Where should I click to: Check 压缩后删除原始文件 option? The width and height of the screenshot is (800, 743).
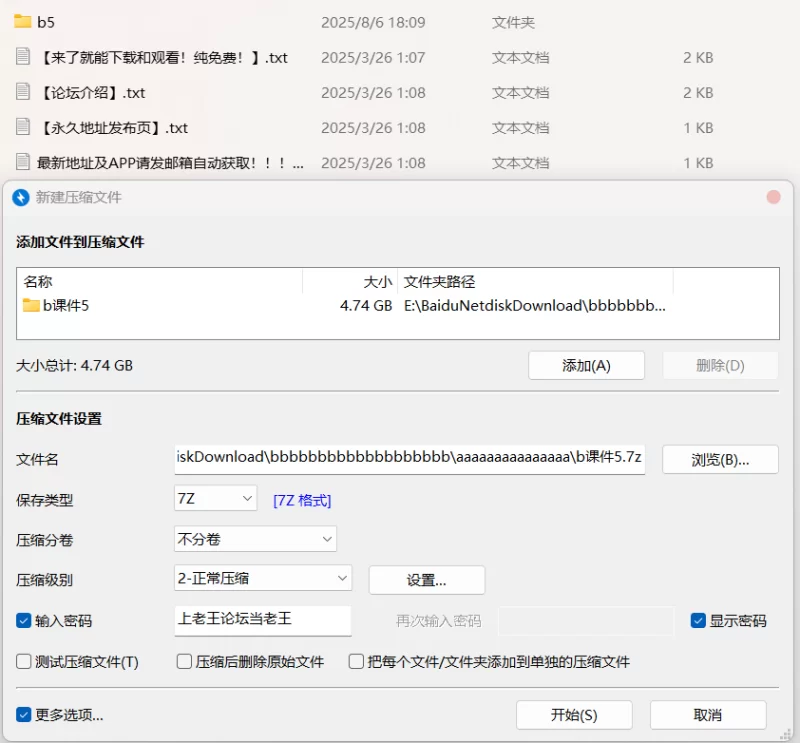(x=184, y=662)
